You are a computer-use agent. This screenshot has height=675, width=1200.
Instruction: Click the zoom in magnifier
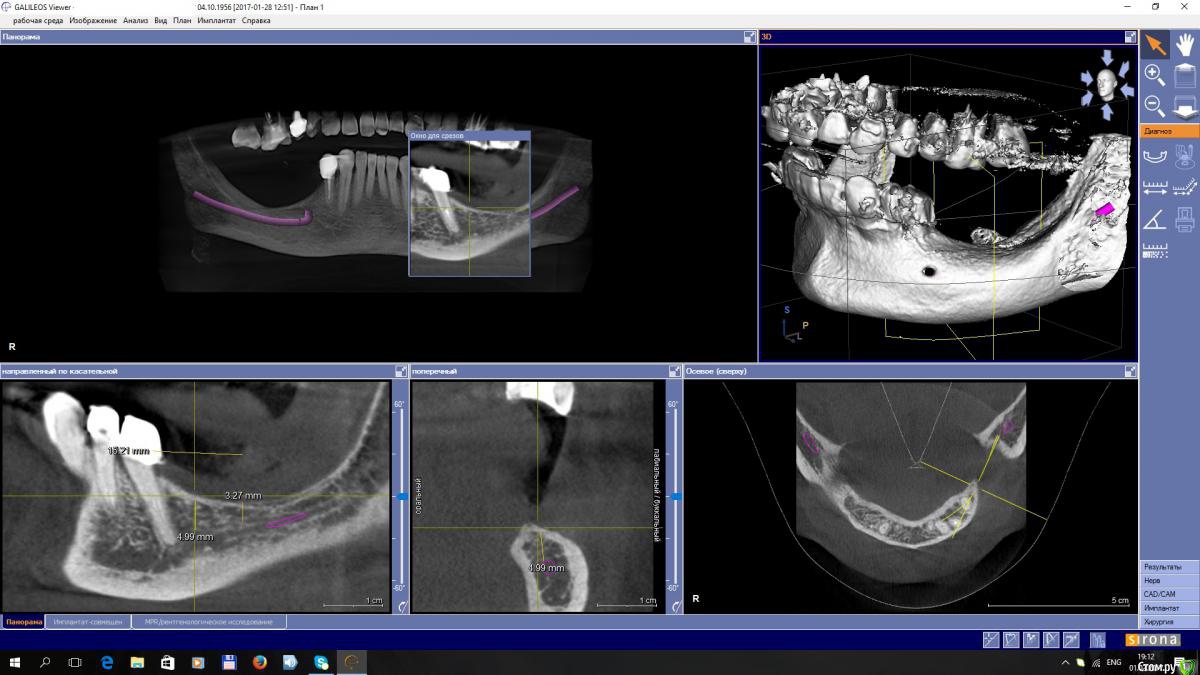[1154, 75]
